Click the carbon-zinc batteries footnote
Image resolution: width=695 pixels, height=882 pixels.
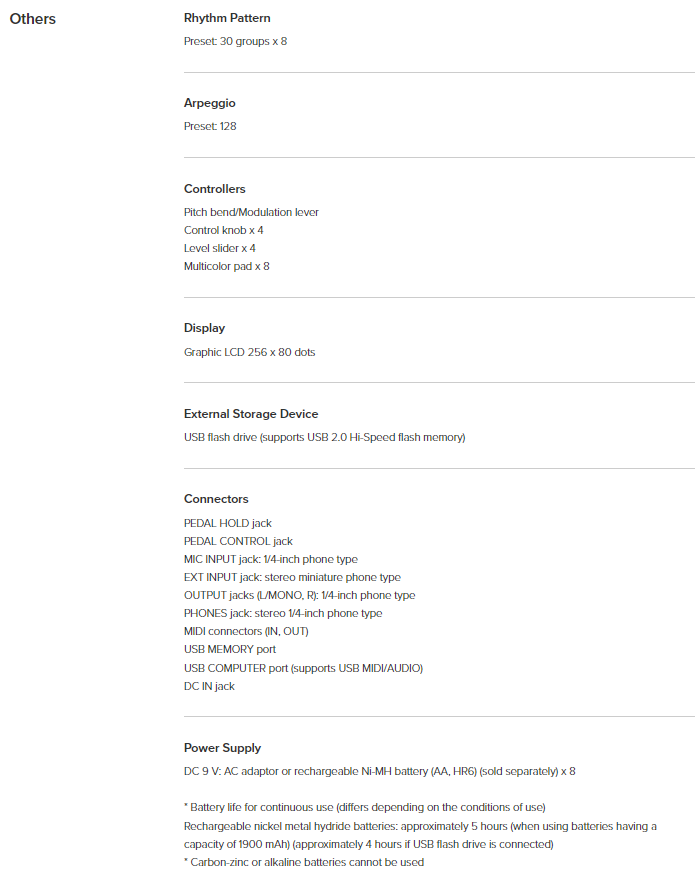click(x=304, y=862)
